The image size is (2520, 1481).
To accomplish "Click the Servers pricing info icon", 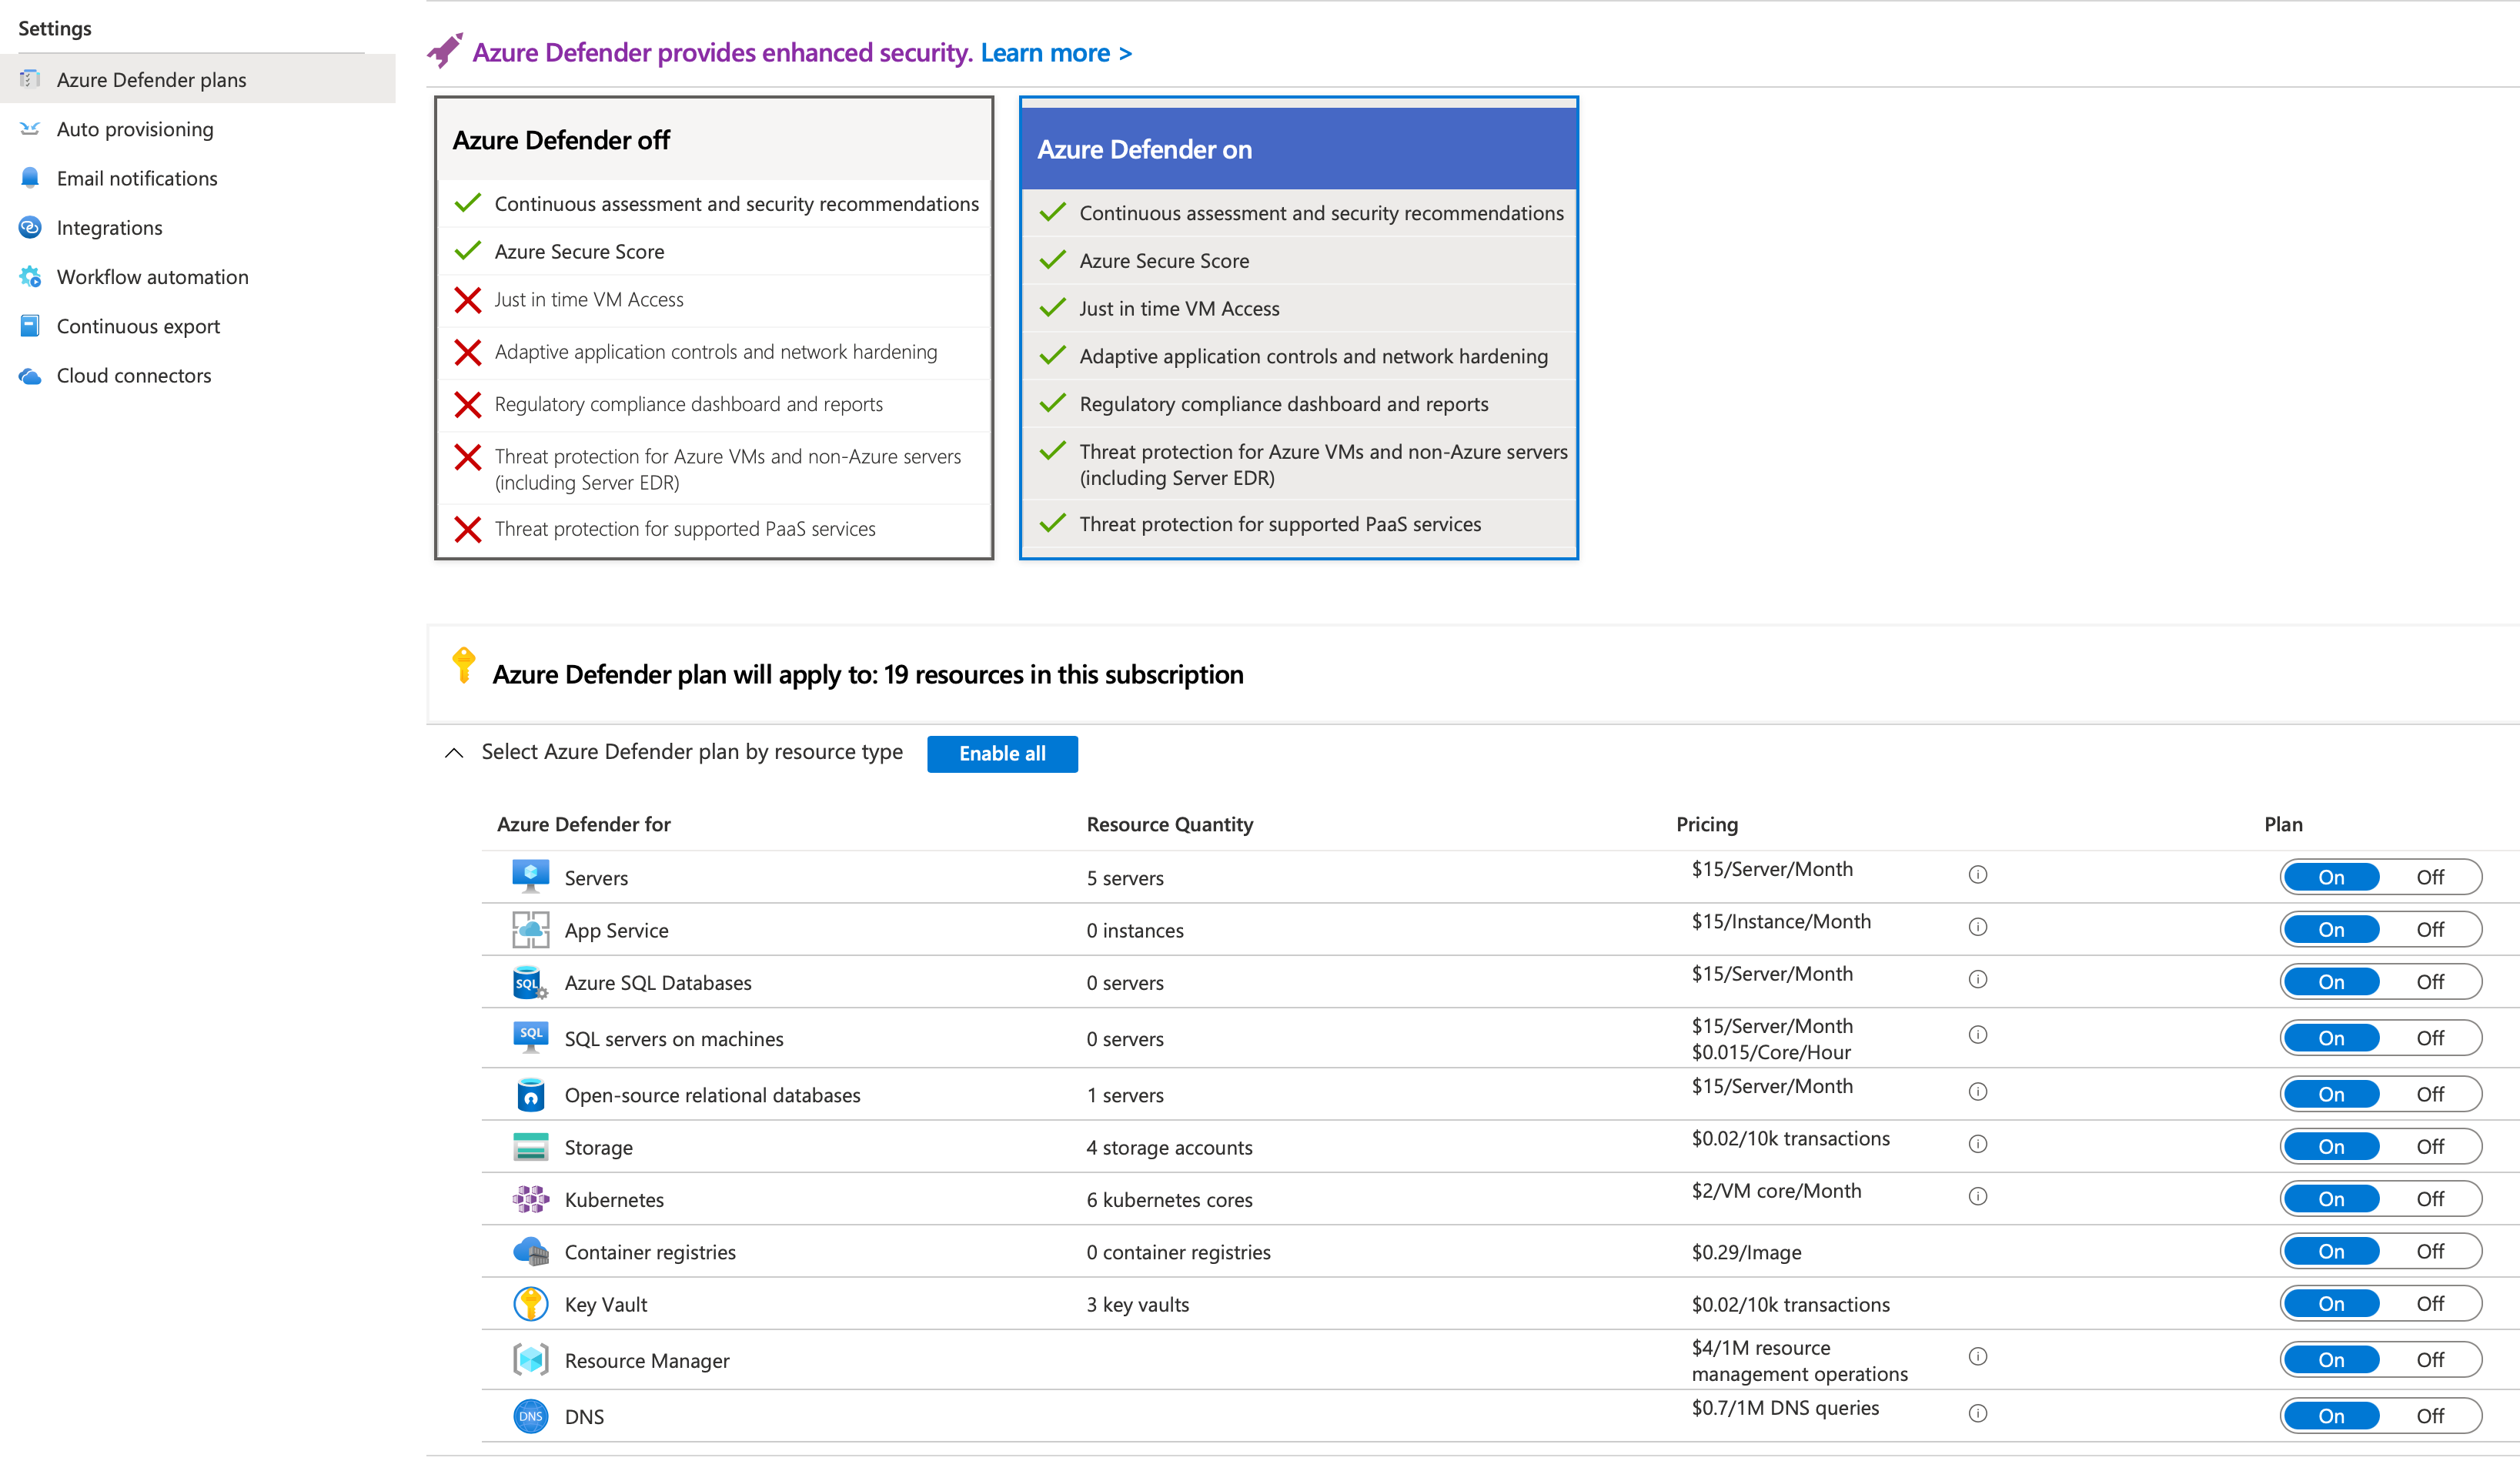I will click(1977, 875).
